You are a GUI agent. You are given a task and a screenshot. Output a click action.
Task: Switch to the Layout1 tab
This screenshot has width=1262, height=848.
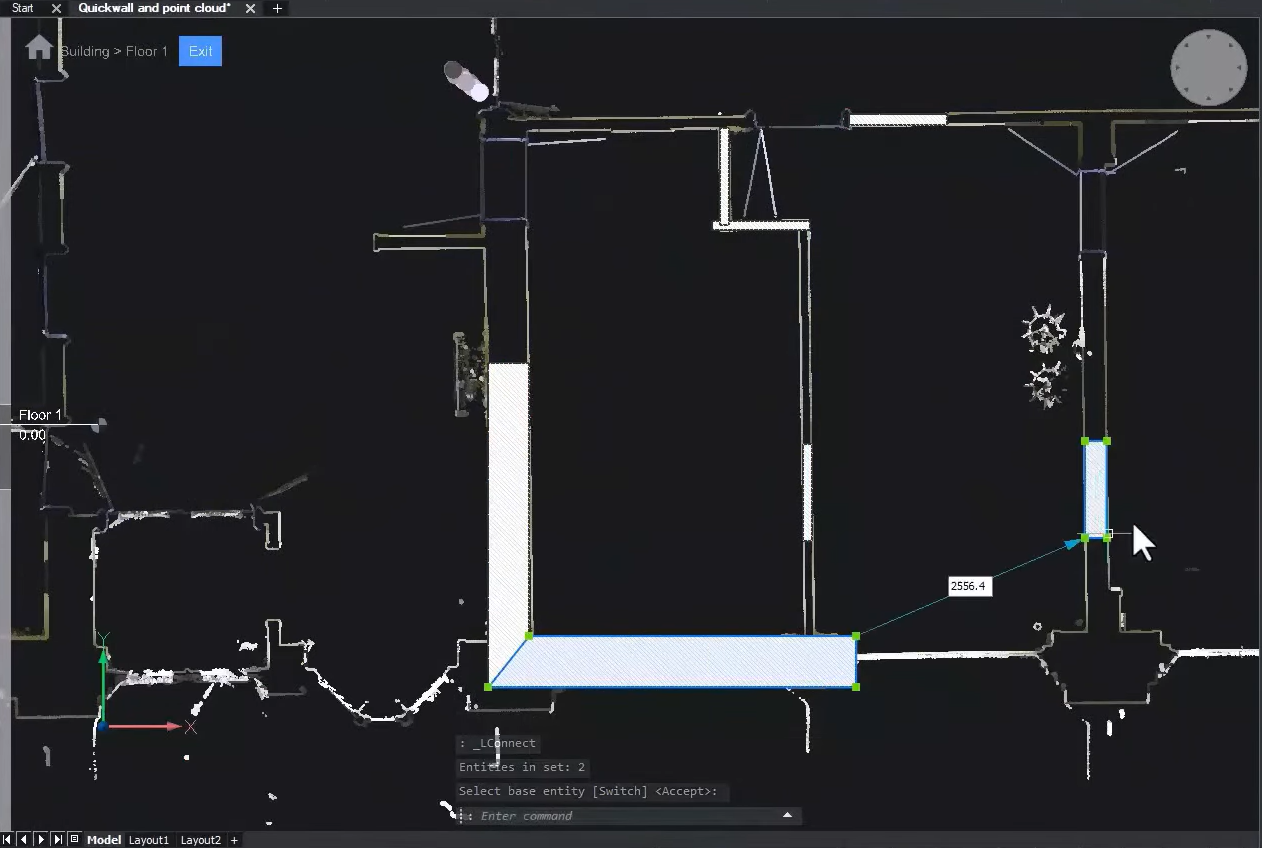(148, 840)
